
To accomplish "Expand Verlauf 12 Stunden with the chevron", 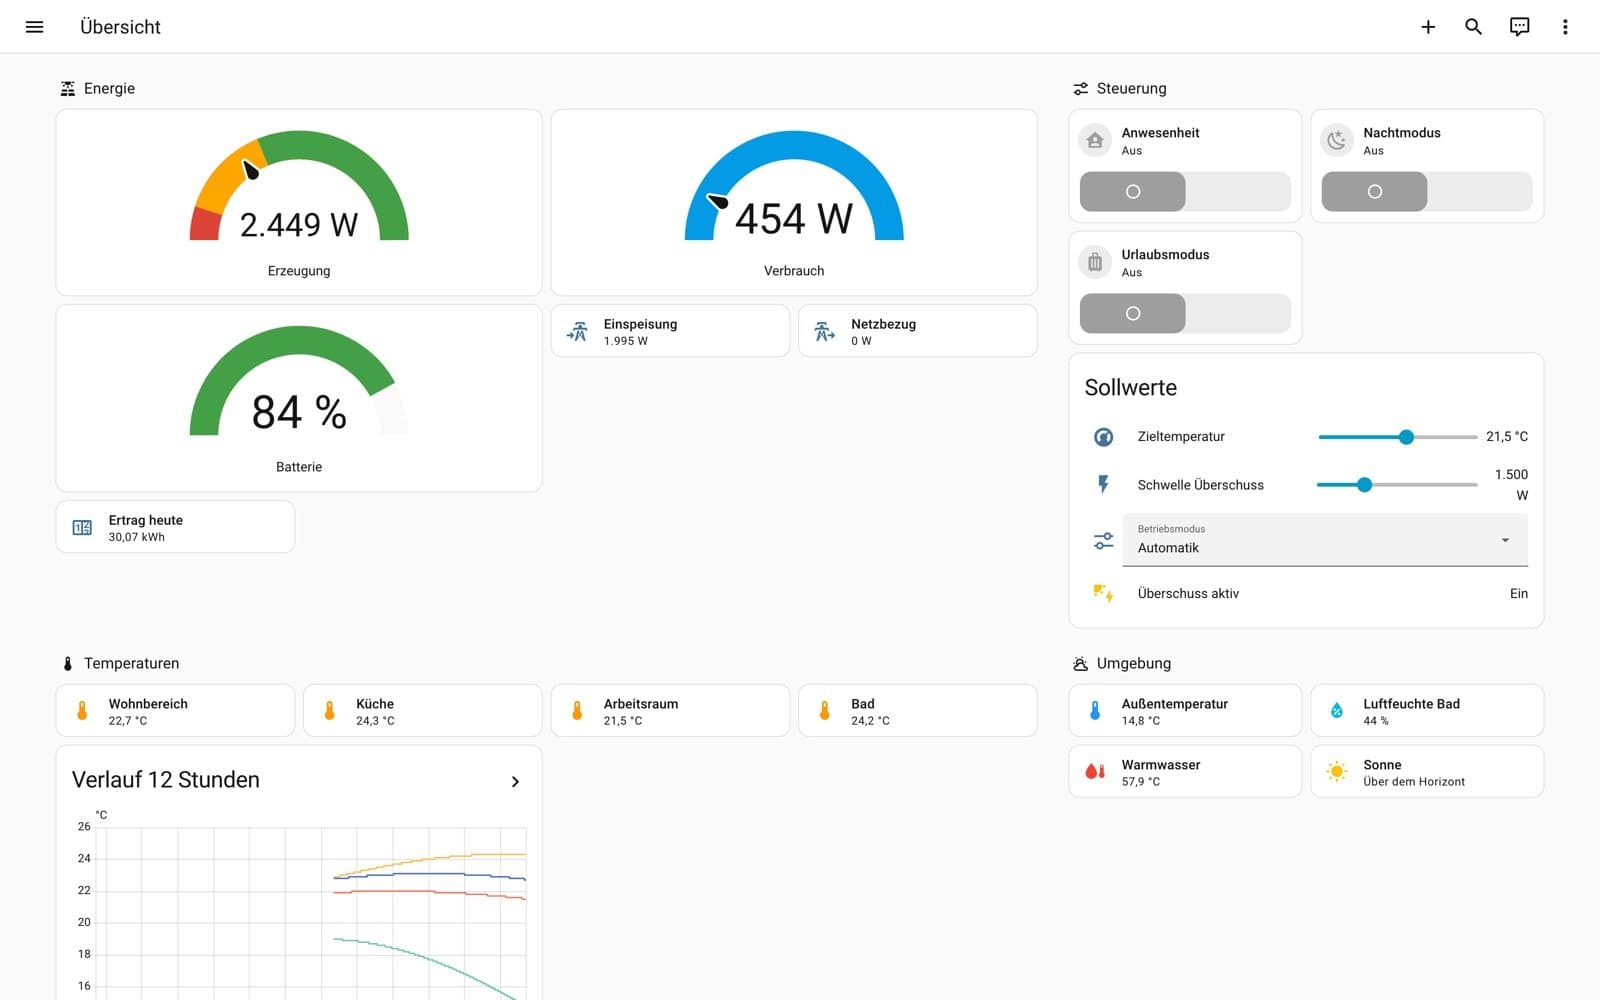I will click(515, 781).
